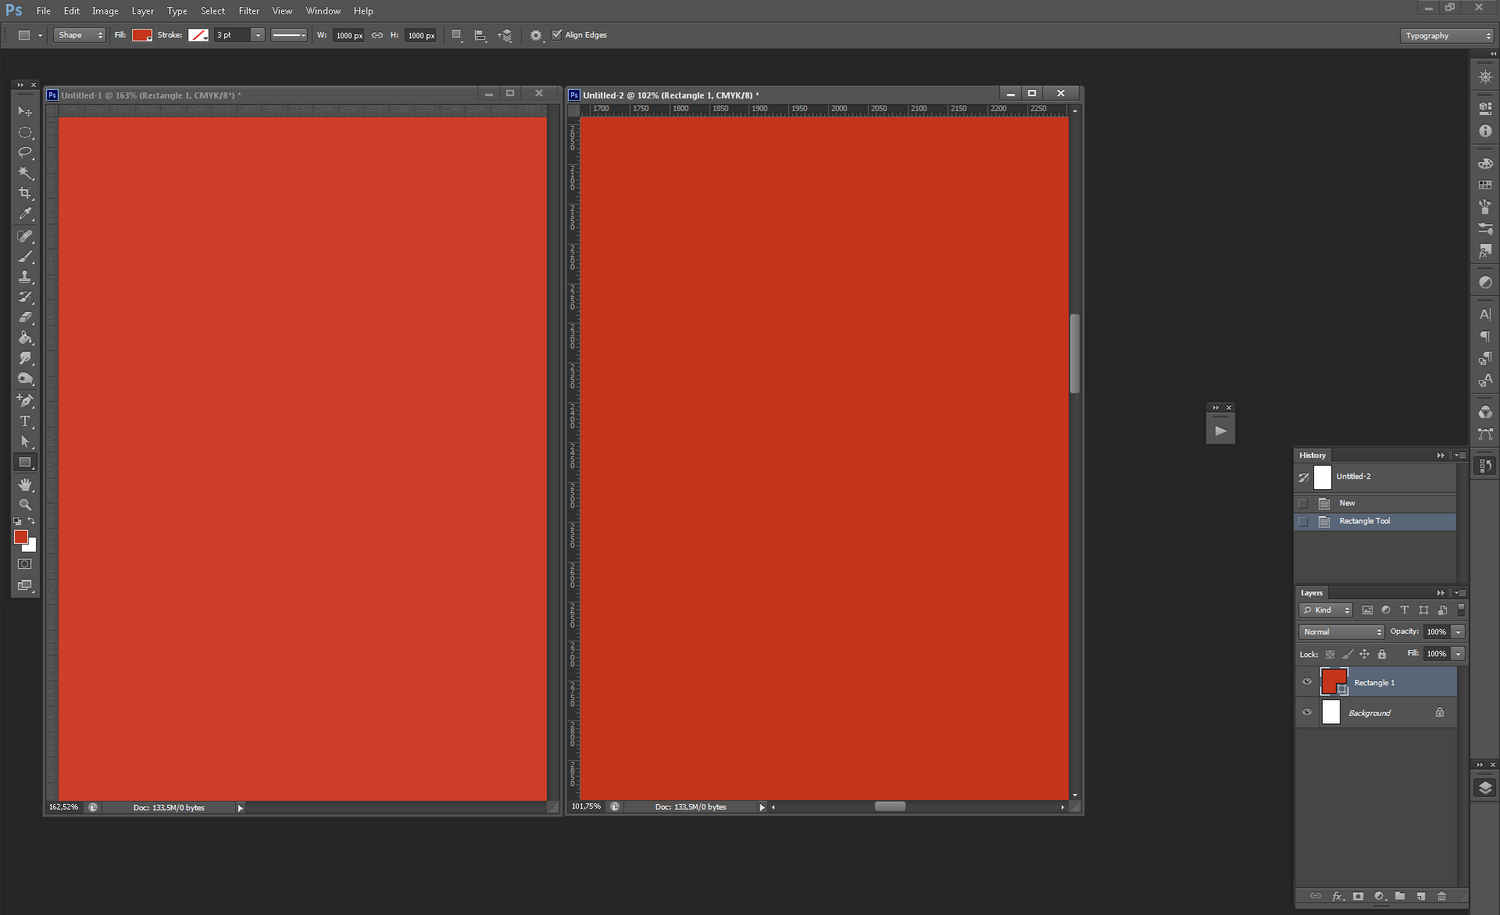The width and height of the screenshot is (1500, 915).
Task: Set history brush source to New state
Action: [x=1303, y=503]
